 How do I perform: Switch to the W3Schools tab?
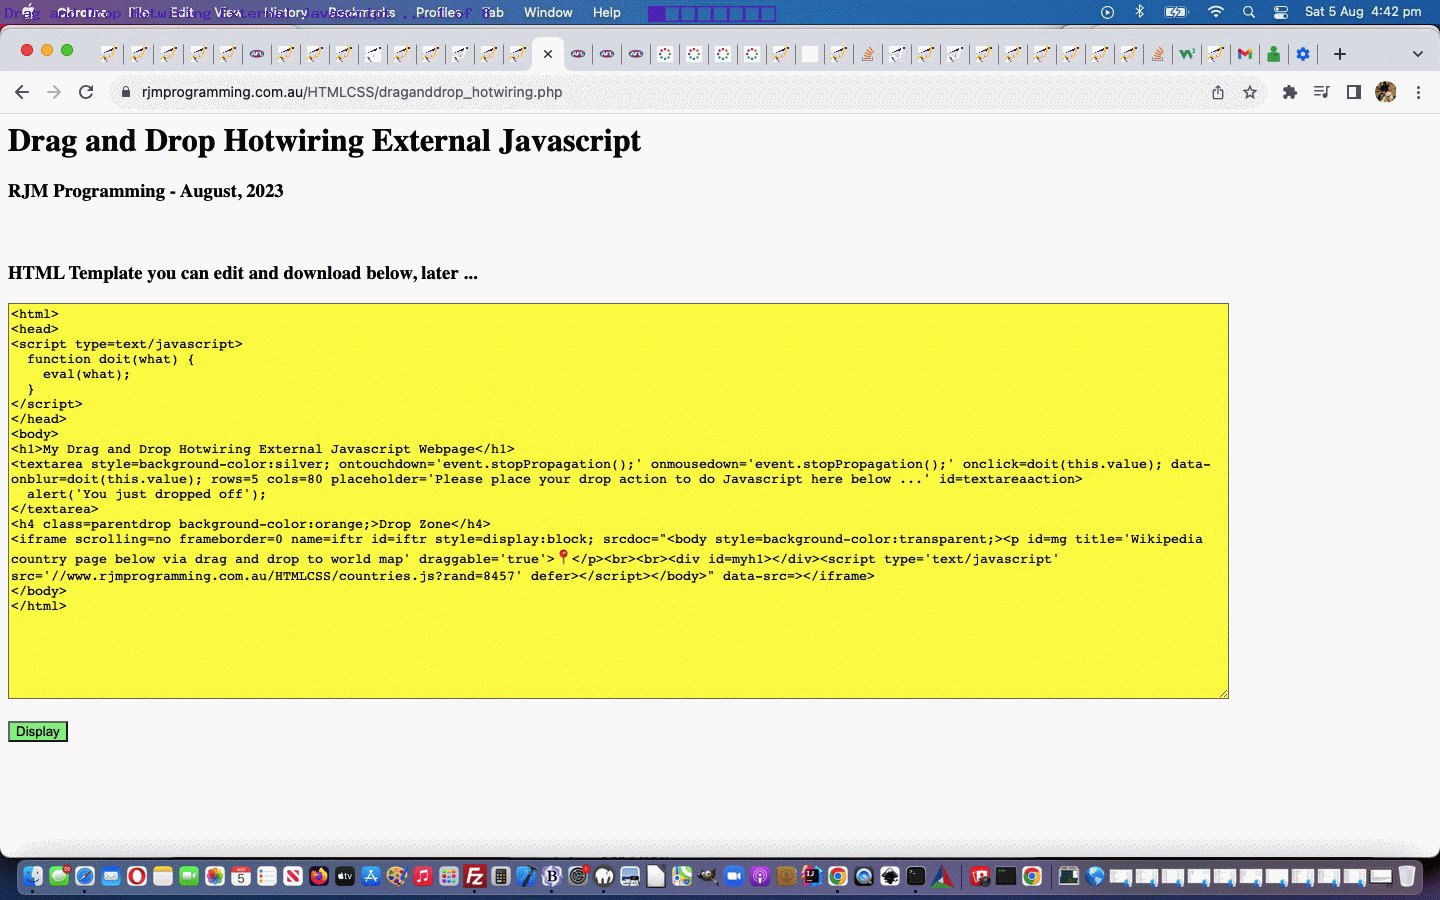pyautogui.click(x=1186, y=54)
